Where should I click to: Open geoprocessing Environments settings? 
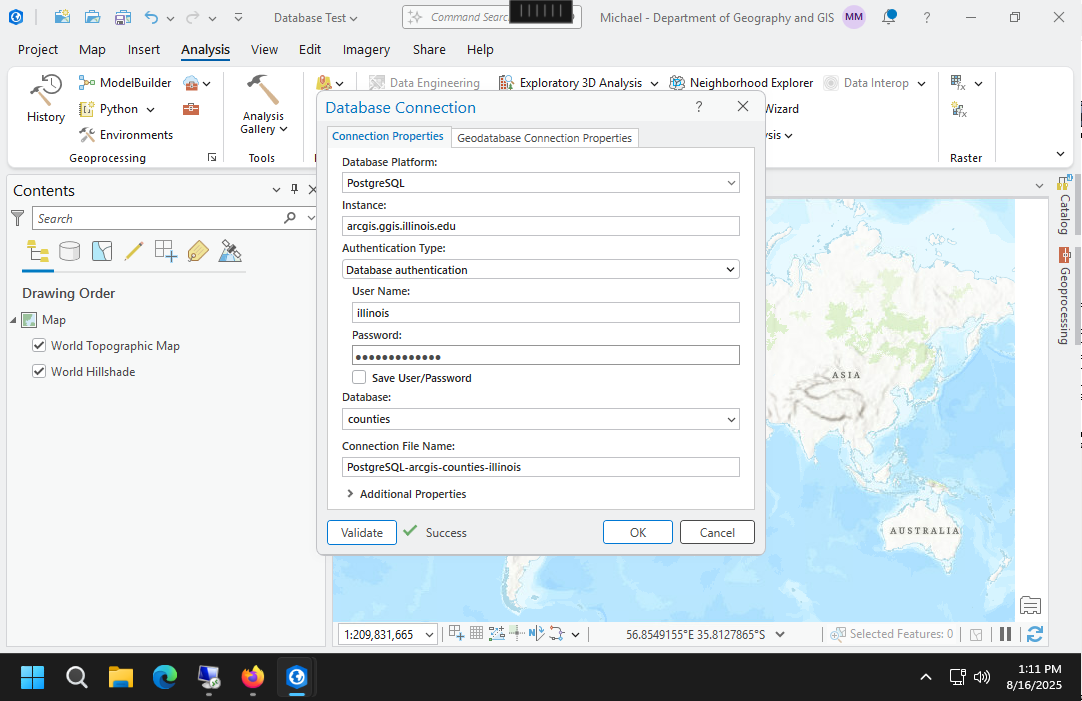pos(126,135)
